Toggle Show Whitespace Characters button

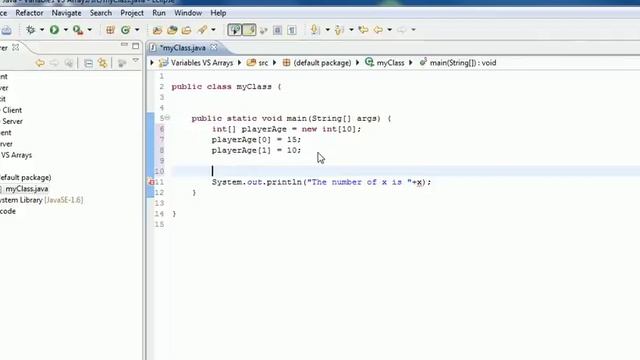click(292, 30)
